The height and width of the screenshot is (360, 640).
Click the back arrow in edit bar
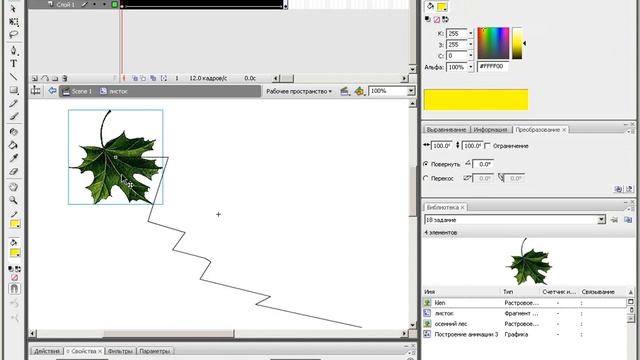coord(52,91)
